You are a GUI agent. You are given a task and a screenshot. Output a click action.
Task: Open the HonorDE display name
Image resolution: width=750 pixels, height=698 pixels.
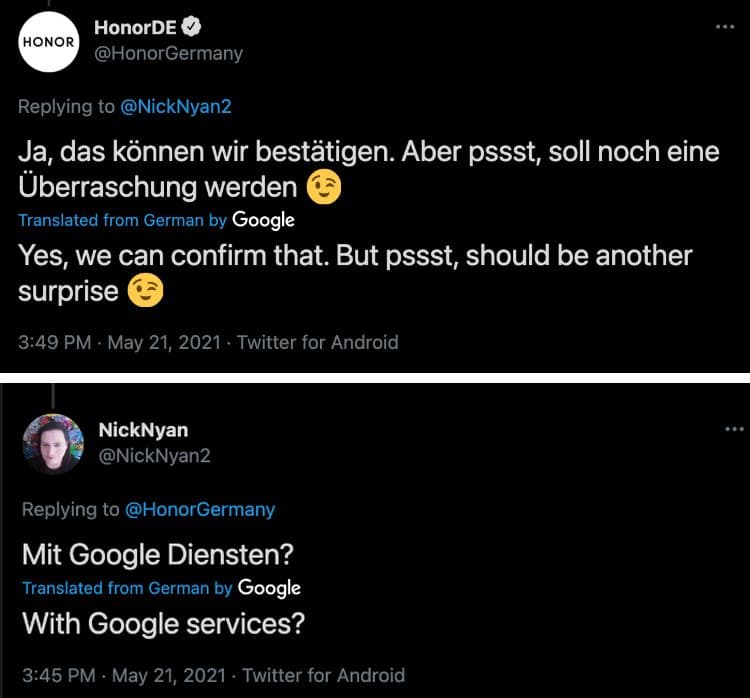click(135, 28)
